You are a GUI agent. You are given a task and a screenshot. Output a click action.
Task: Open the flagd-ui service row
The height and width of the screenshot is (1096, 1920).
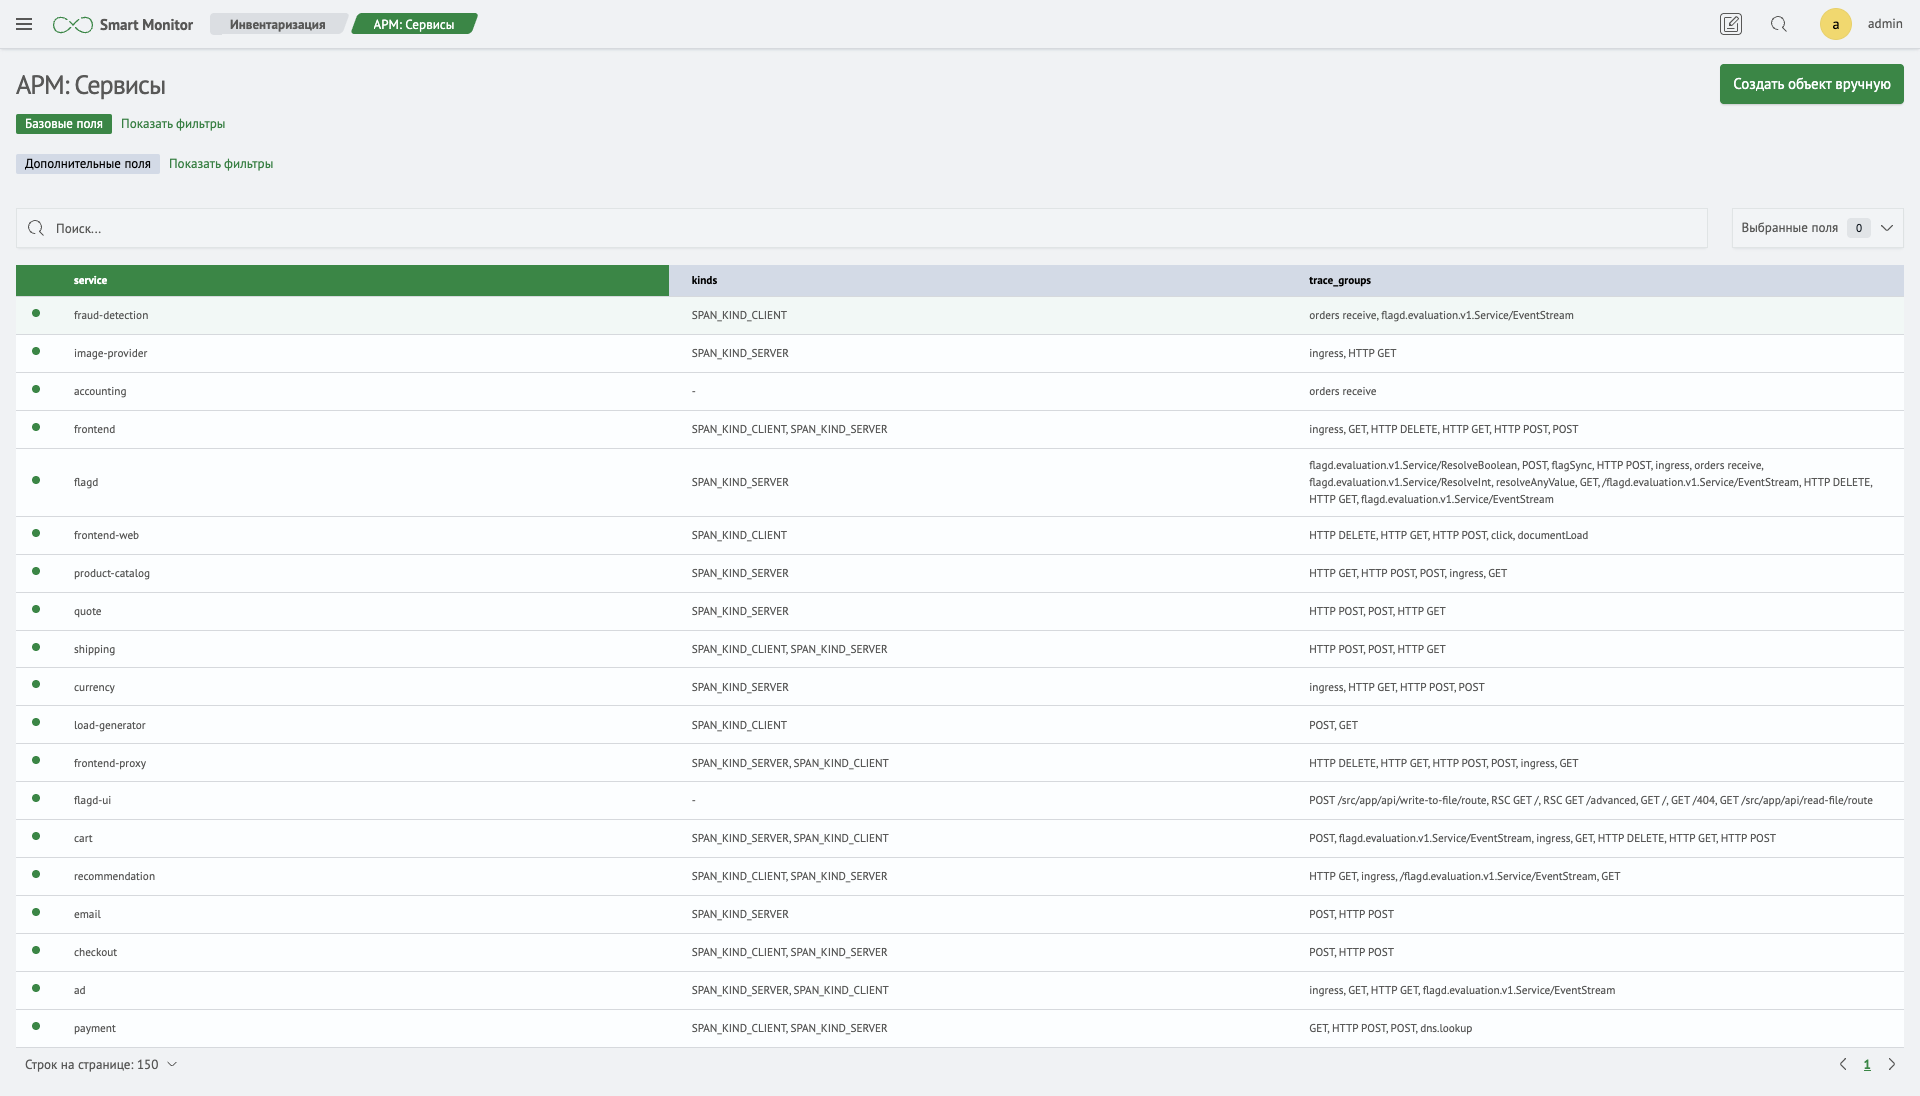tap(960, 800)
